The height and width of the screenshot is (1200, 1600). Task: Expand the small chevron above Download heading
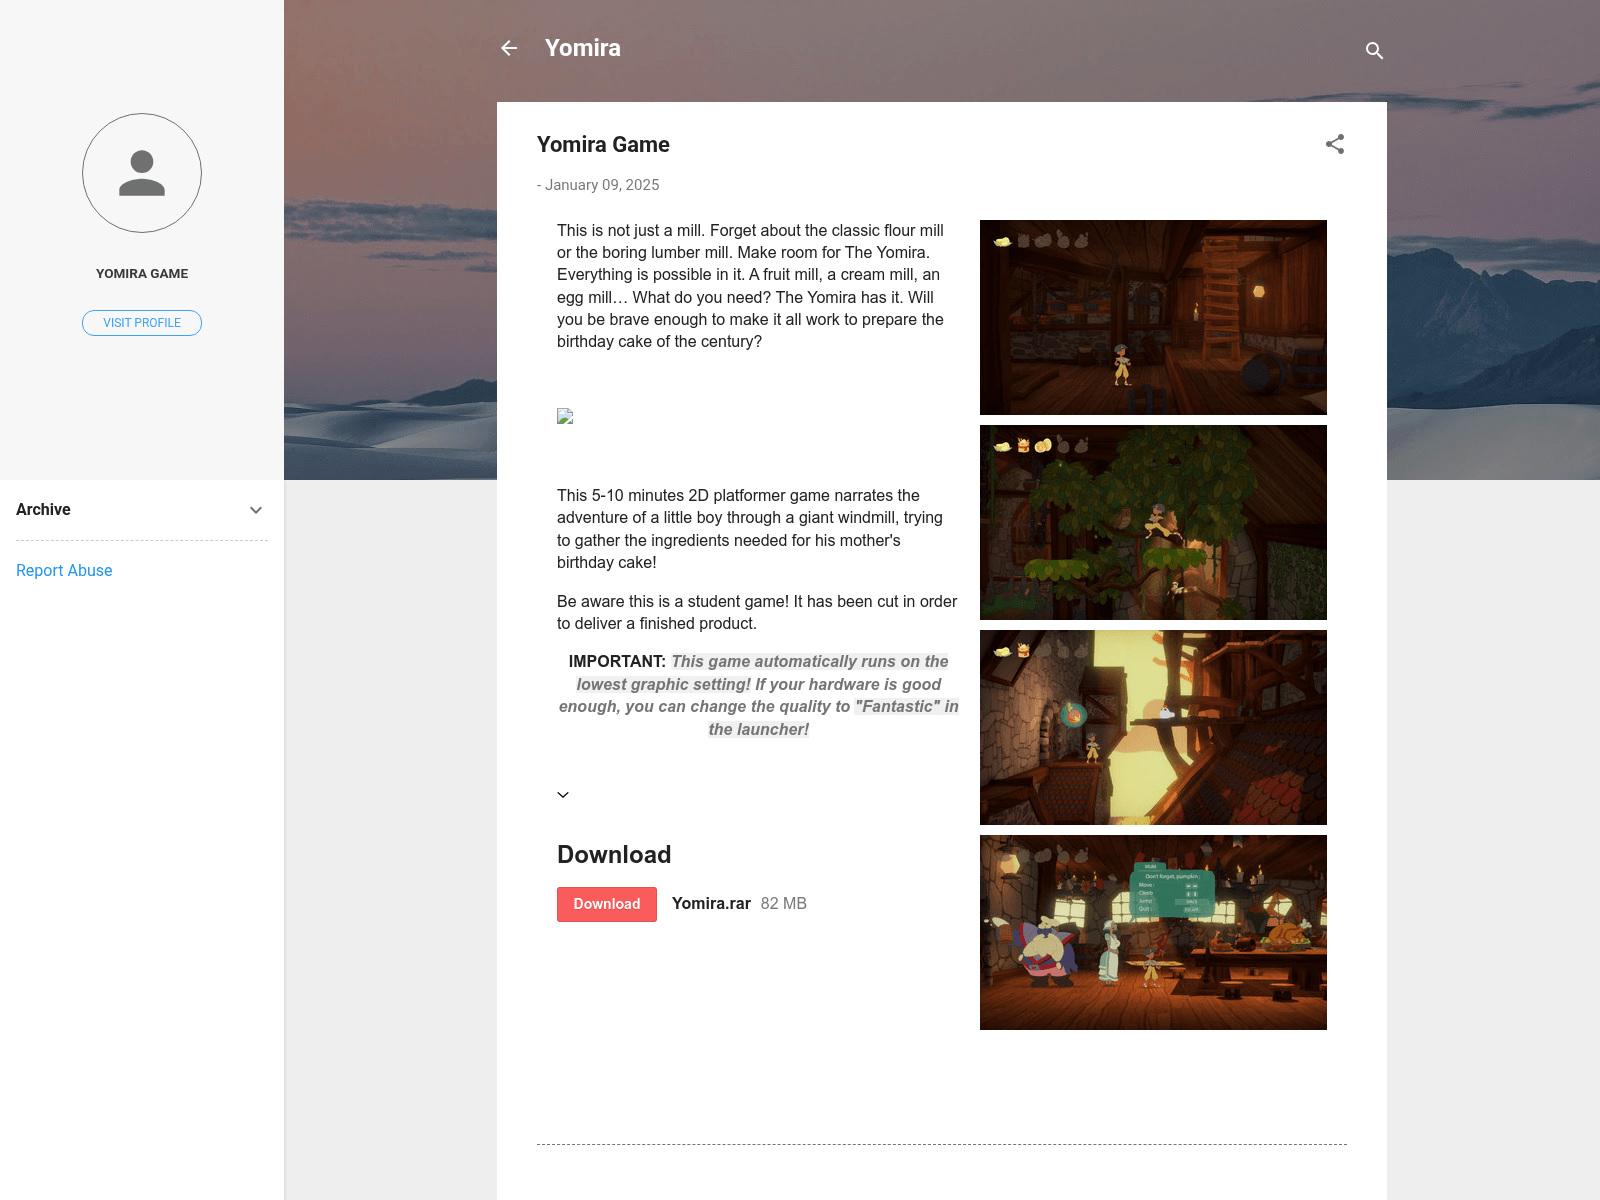[x=563, y=795]
